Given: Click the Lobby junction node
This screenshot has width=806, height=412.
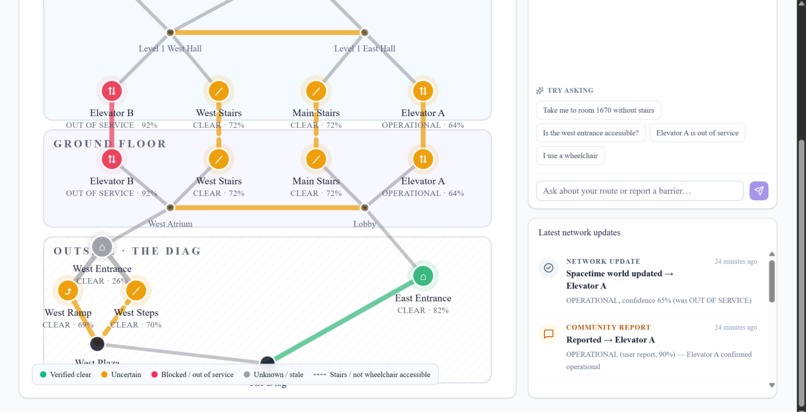Looking at the screenshot, I should [364, 208].
